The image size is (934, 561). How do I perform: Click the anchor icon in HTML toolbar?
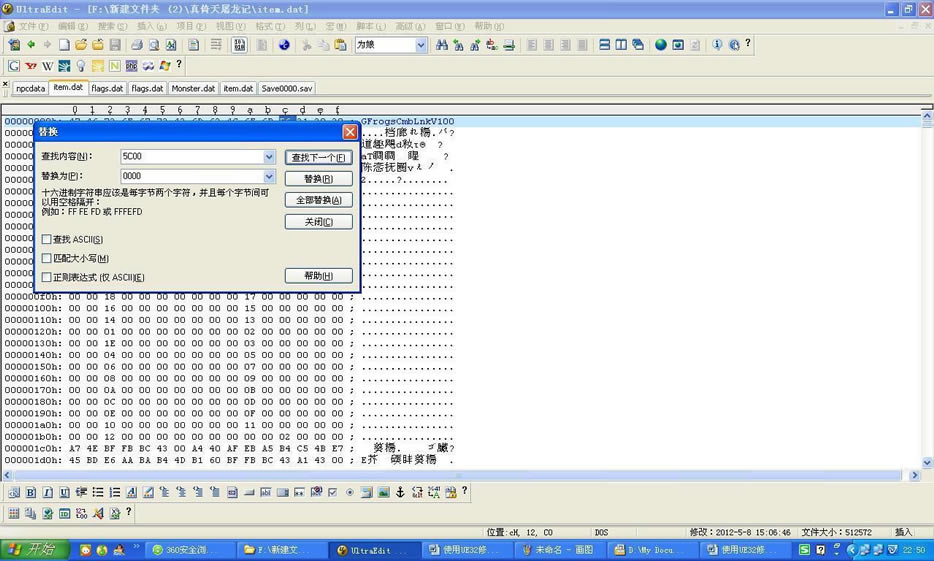point(400,492)
